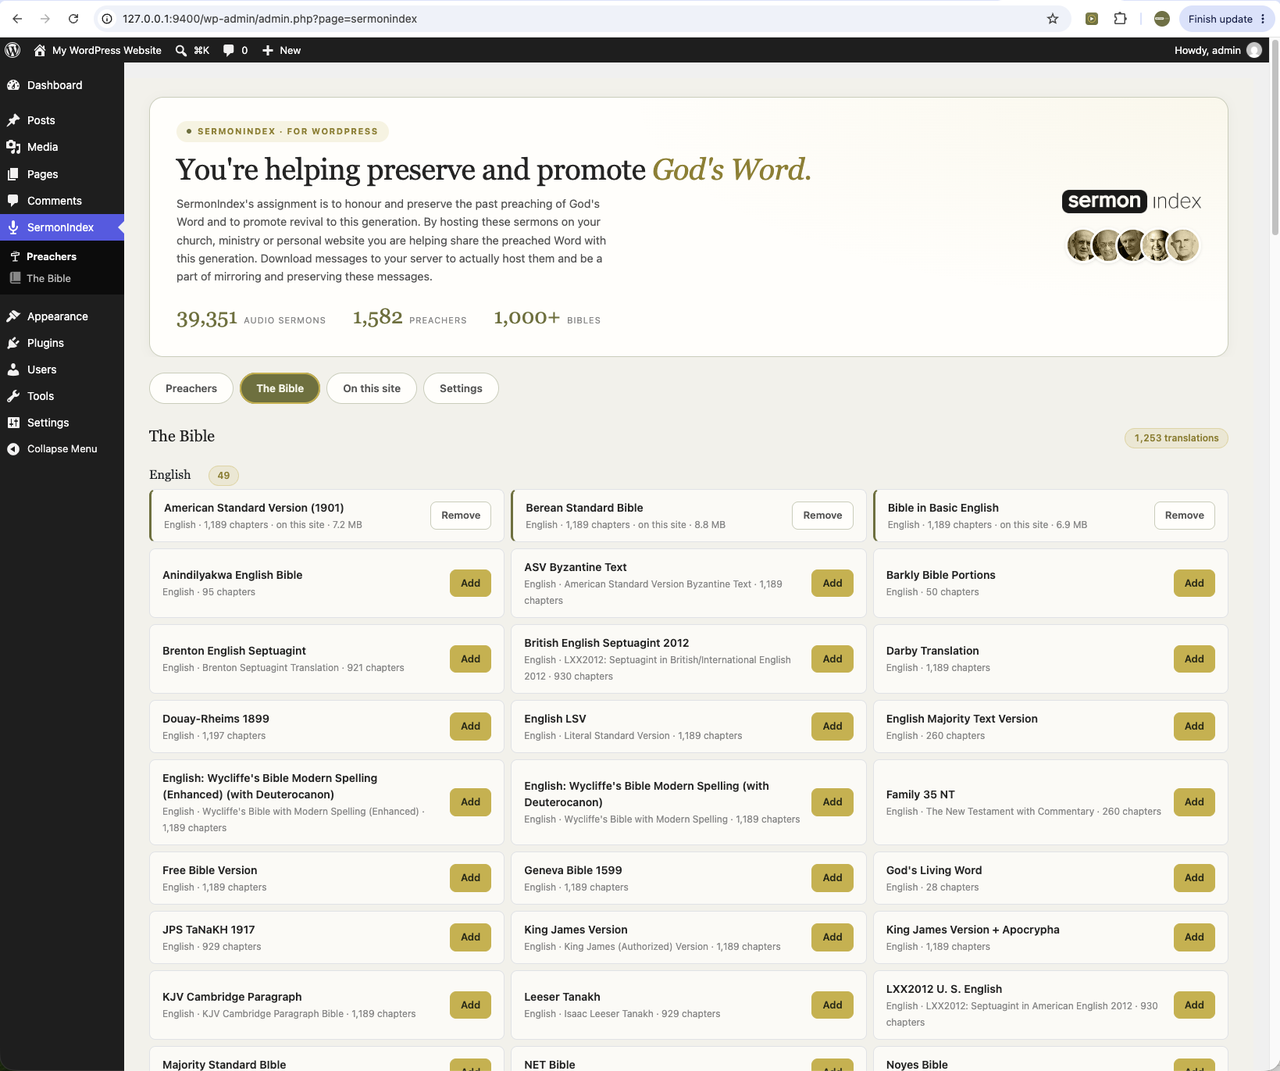Open the admin bar search icon
The height and width of the screenshot is (1071, 1280).
pos(181,50)
